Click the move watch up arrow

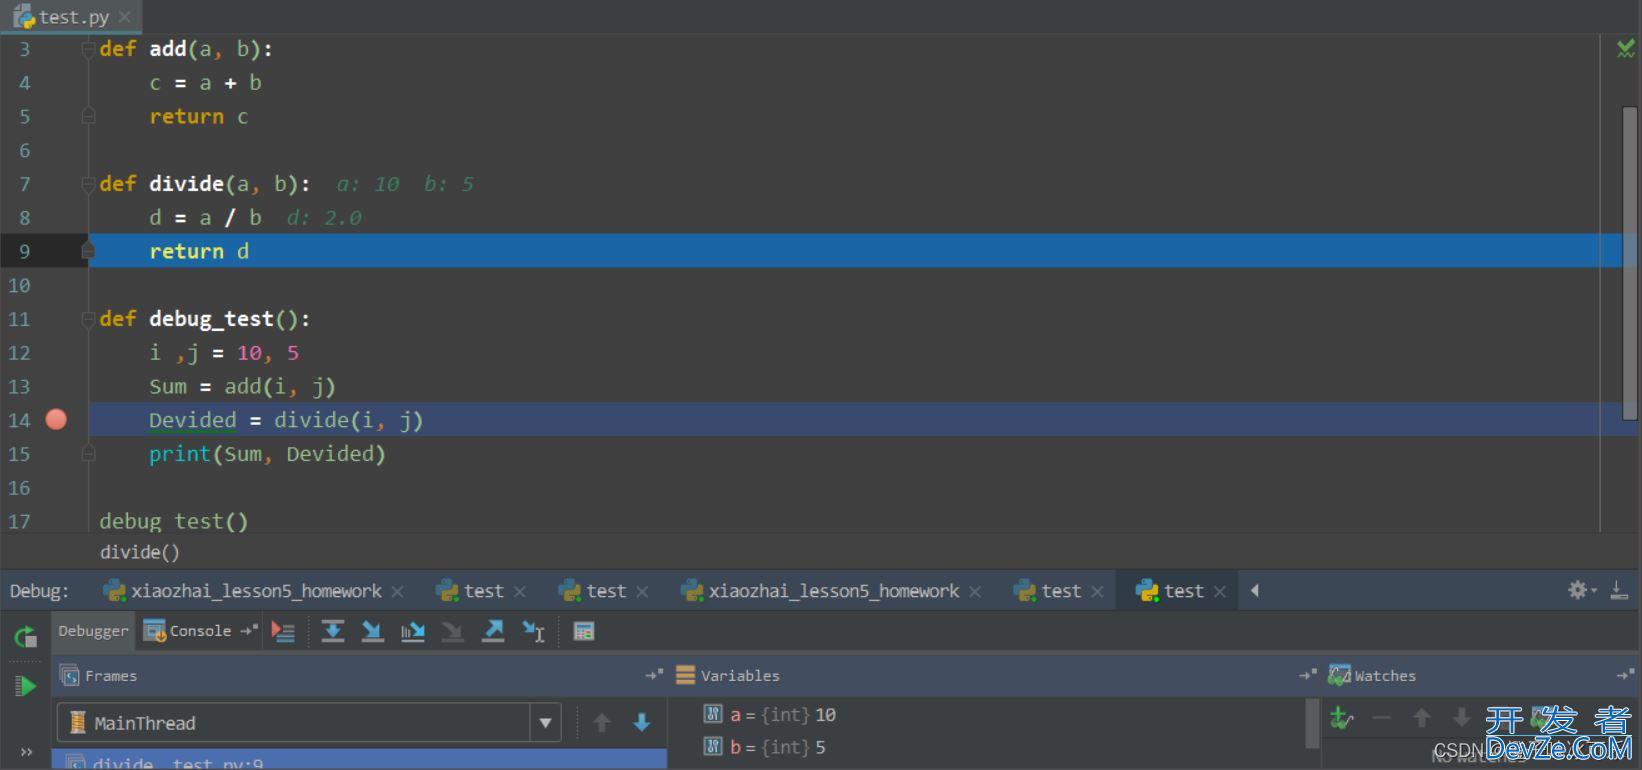[1421, 718]
